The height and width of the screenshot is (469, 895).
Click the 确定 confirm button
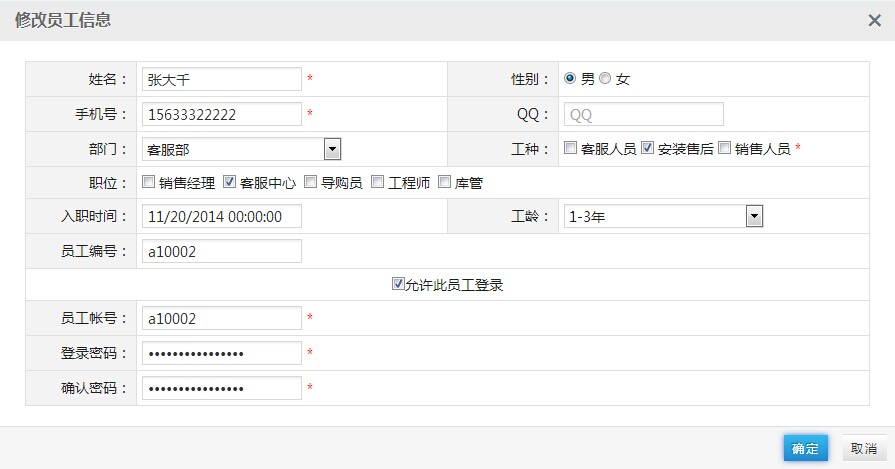(805, 448)
